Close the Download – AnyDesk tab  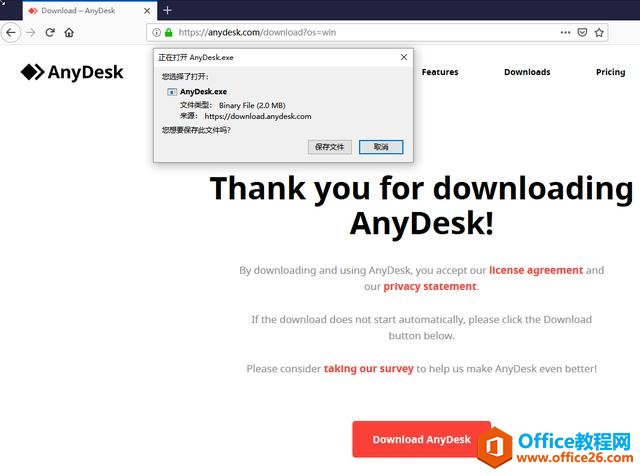coord(147,11)
